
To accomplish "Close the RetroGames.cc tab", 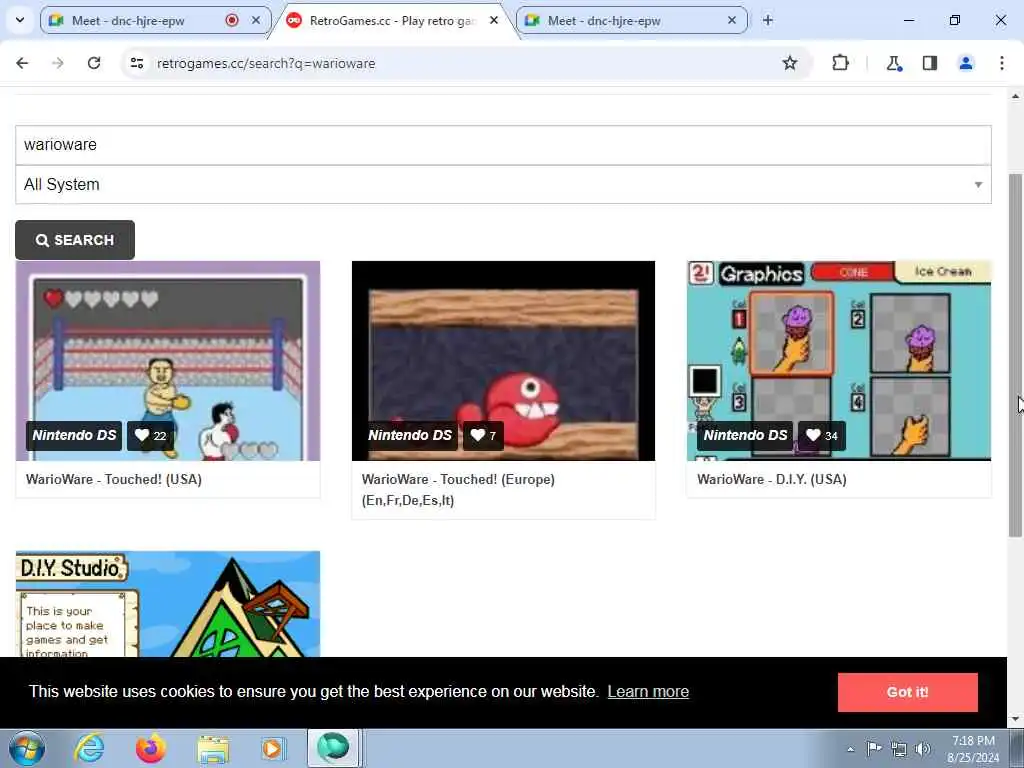I will click(494, 20).
